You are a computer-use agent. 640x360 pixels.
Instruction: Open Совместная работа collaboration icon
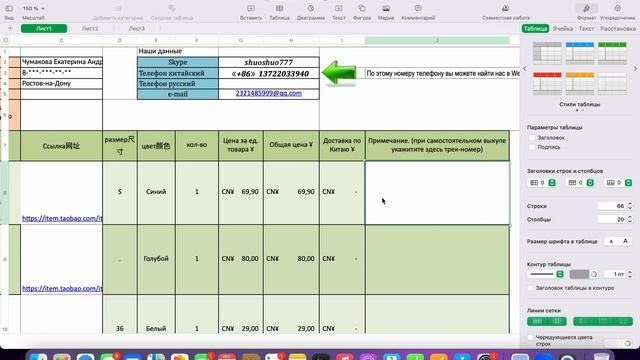(x=506, y=9)
